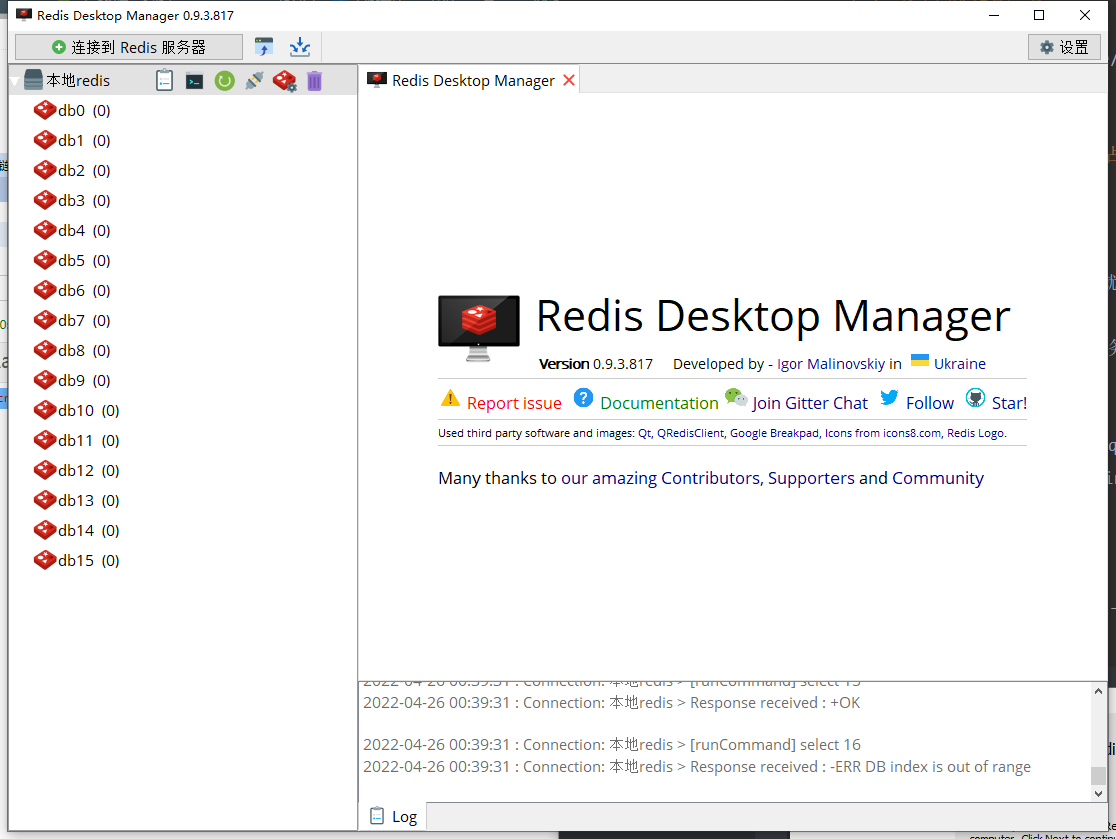1116x839 pixels.
Task: Open the console terminal icon for 本地redis
Action: tap(195, 81)
